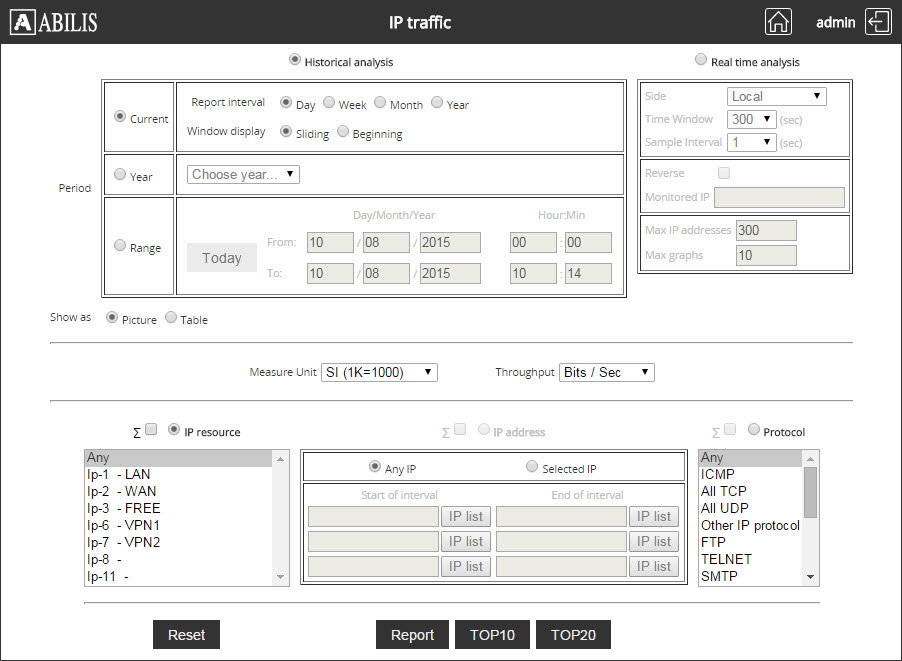Open the Throughput Bits / Sec dropdown
The width and height of the screenshot is (902, 661).
pyautogui.click(x=606, y=372)
